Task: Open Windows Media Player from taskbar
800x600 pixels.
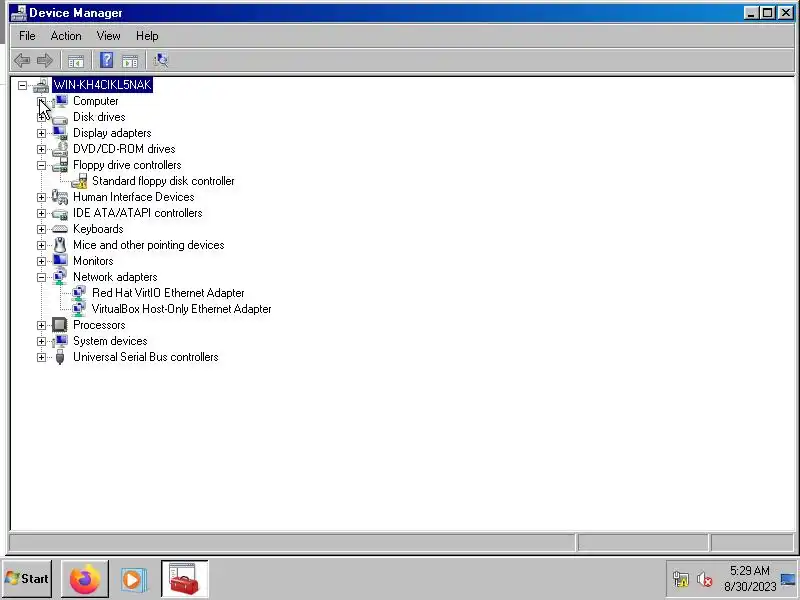Action: (x=134, y=580)
